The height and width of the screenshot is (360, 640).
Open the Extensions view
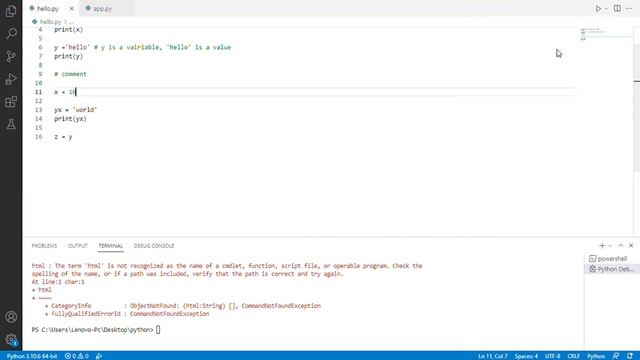click(11, 102)
